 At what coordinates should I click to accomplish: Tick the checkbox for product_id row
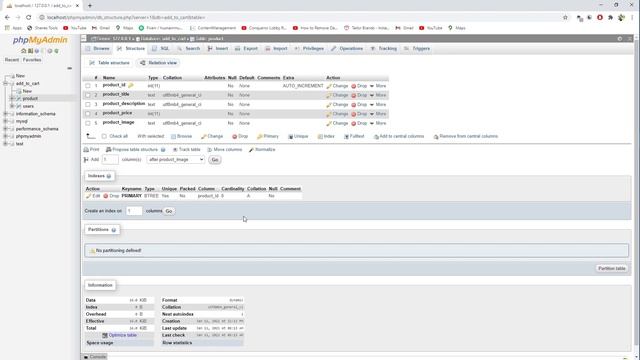[88, 86]
